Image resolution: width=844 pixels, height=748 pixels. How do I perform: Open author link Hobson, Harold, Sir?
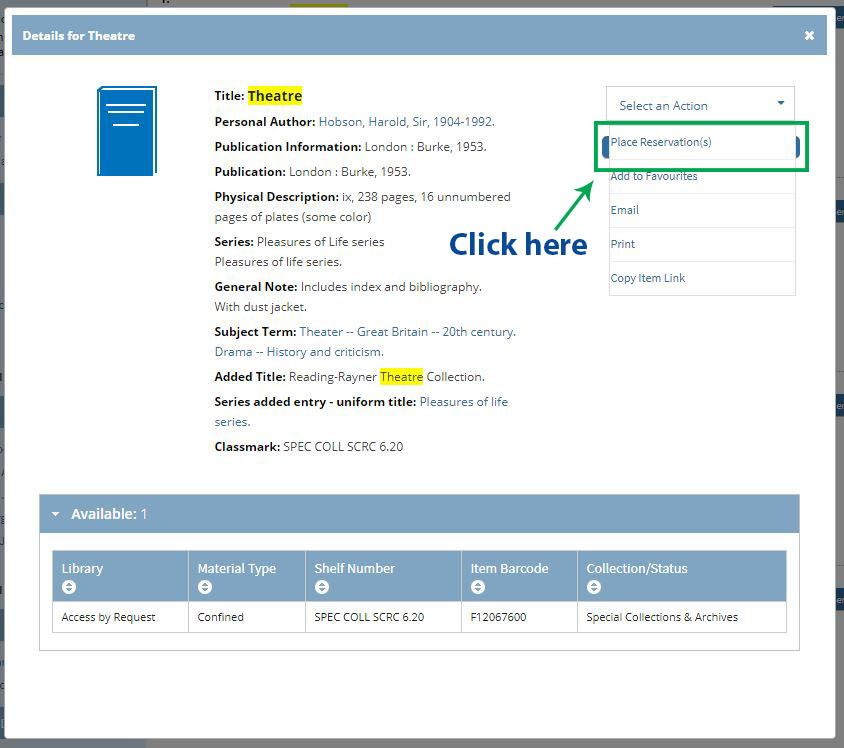(x=406, y=122)
